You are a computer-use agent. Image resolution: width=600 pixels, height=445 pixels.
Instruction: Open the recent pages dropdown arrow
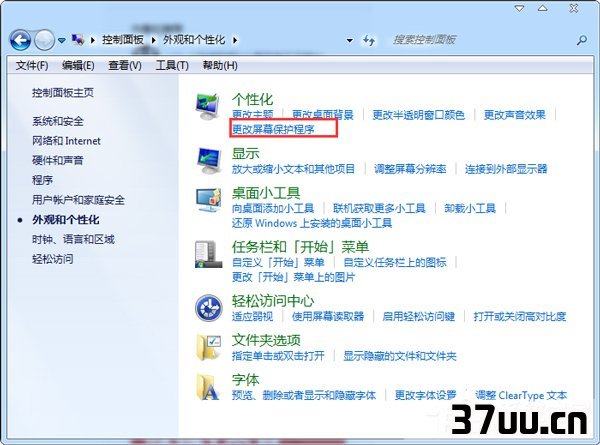pyautogui.click(x=62, y=40)
